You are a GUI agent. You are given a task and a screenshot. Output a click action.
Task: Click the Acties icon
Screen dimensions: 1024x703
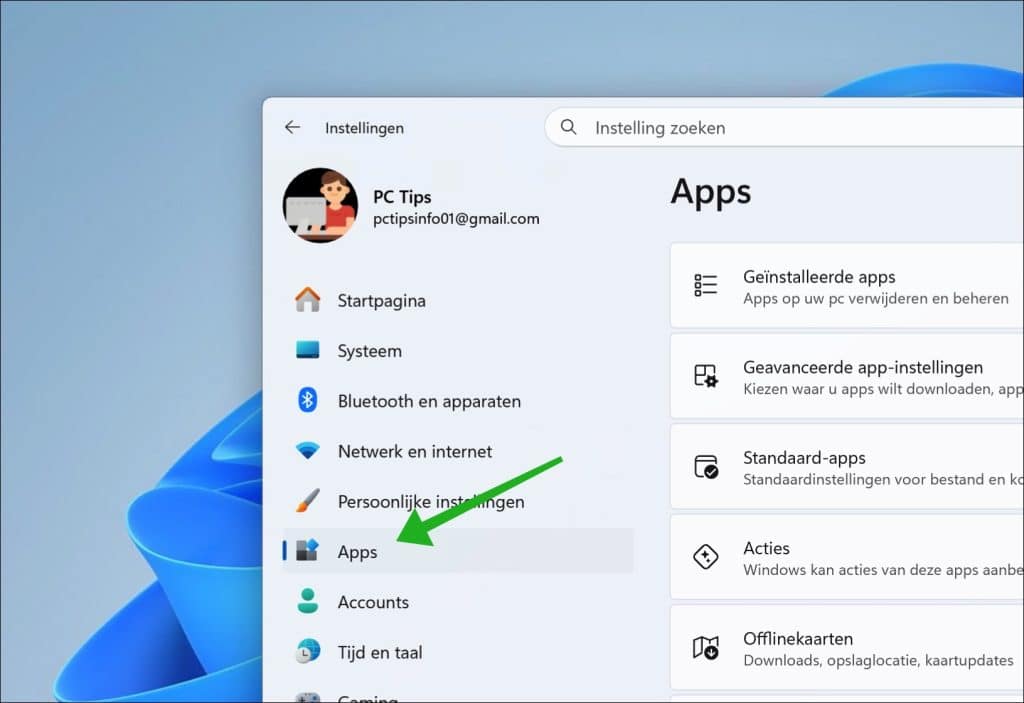[x=706, y=557]
